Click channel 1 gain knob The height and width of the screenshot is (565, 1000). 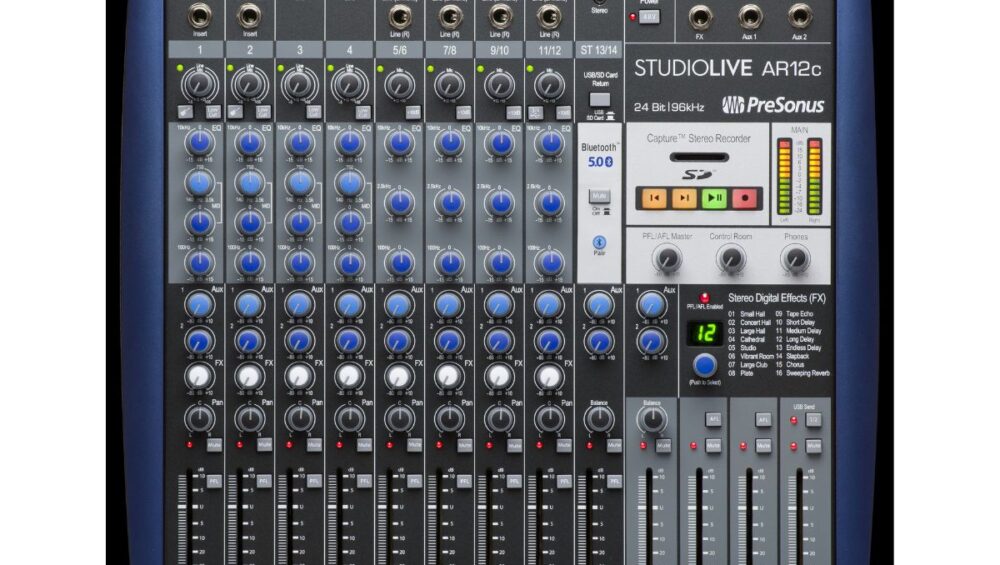coord(200,84)
